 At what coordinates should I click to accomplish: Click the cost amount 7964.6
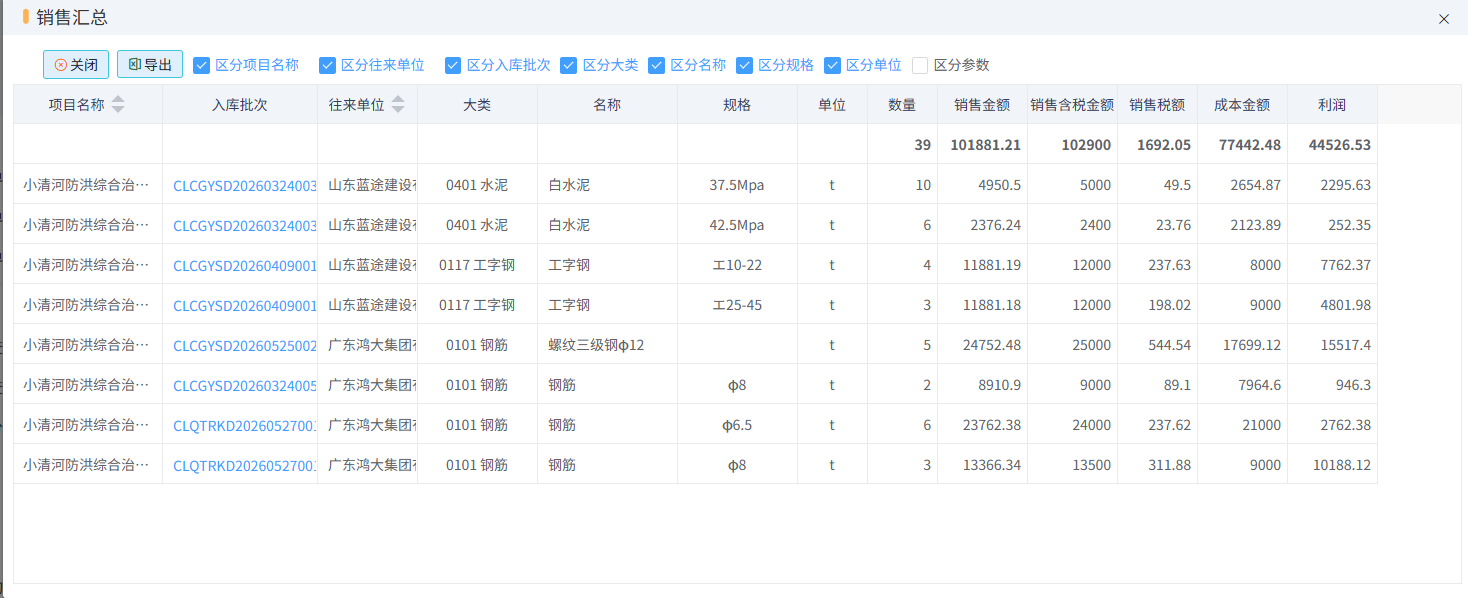point(1258,385)
